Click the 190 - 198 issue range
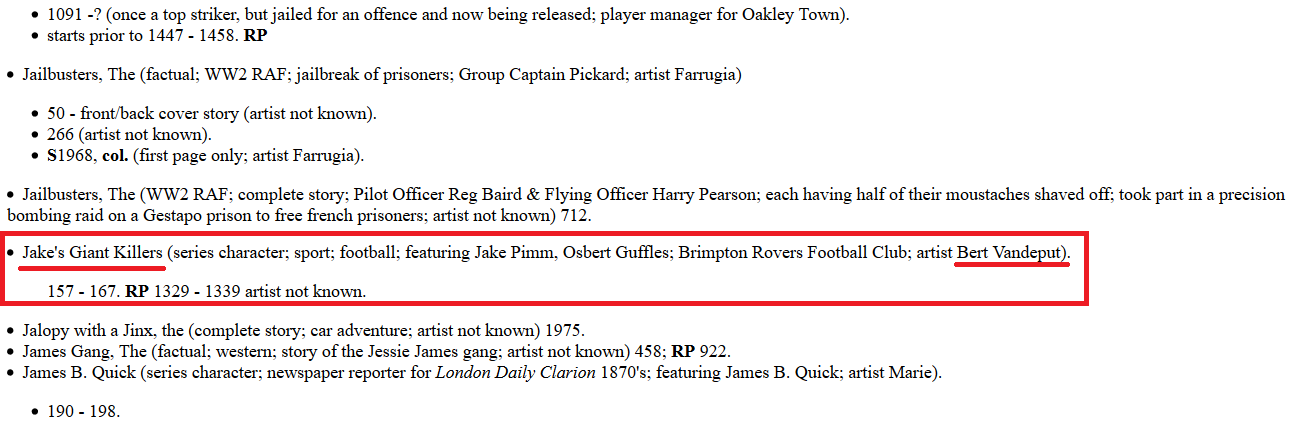 pyautogui.click(x=84, y=412)
